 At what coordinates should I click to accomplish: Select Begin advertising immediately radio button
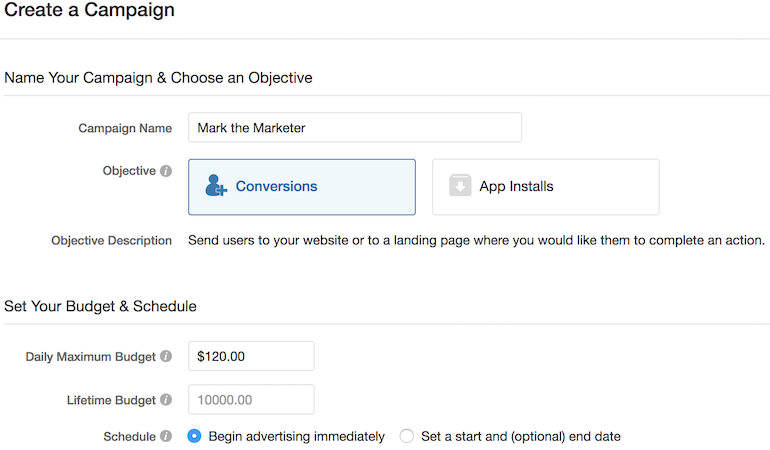pyautogui.click(x=194, y=436)
